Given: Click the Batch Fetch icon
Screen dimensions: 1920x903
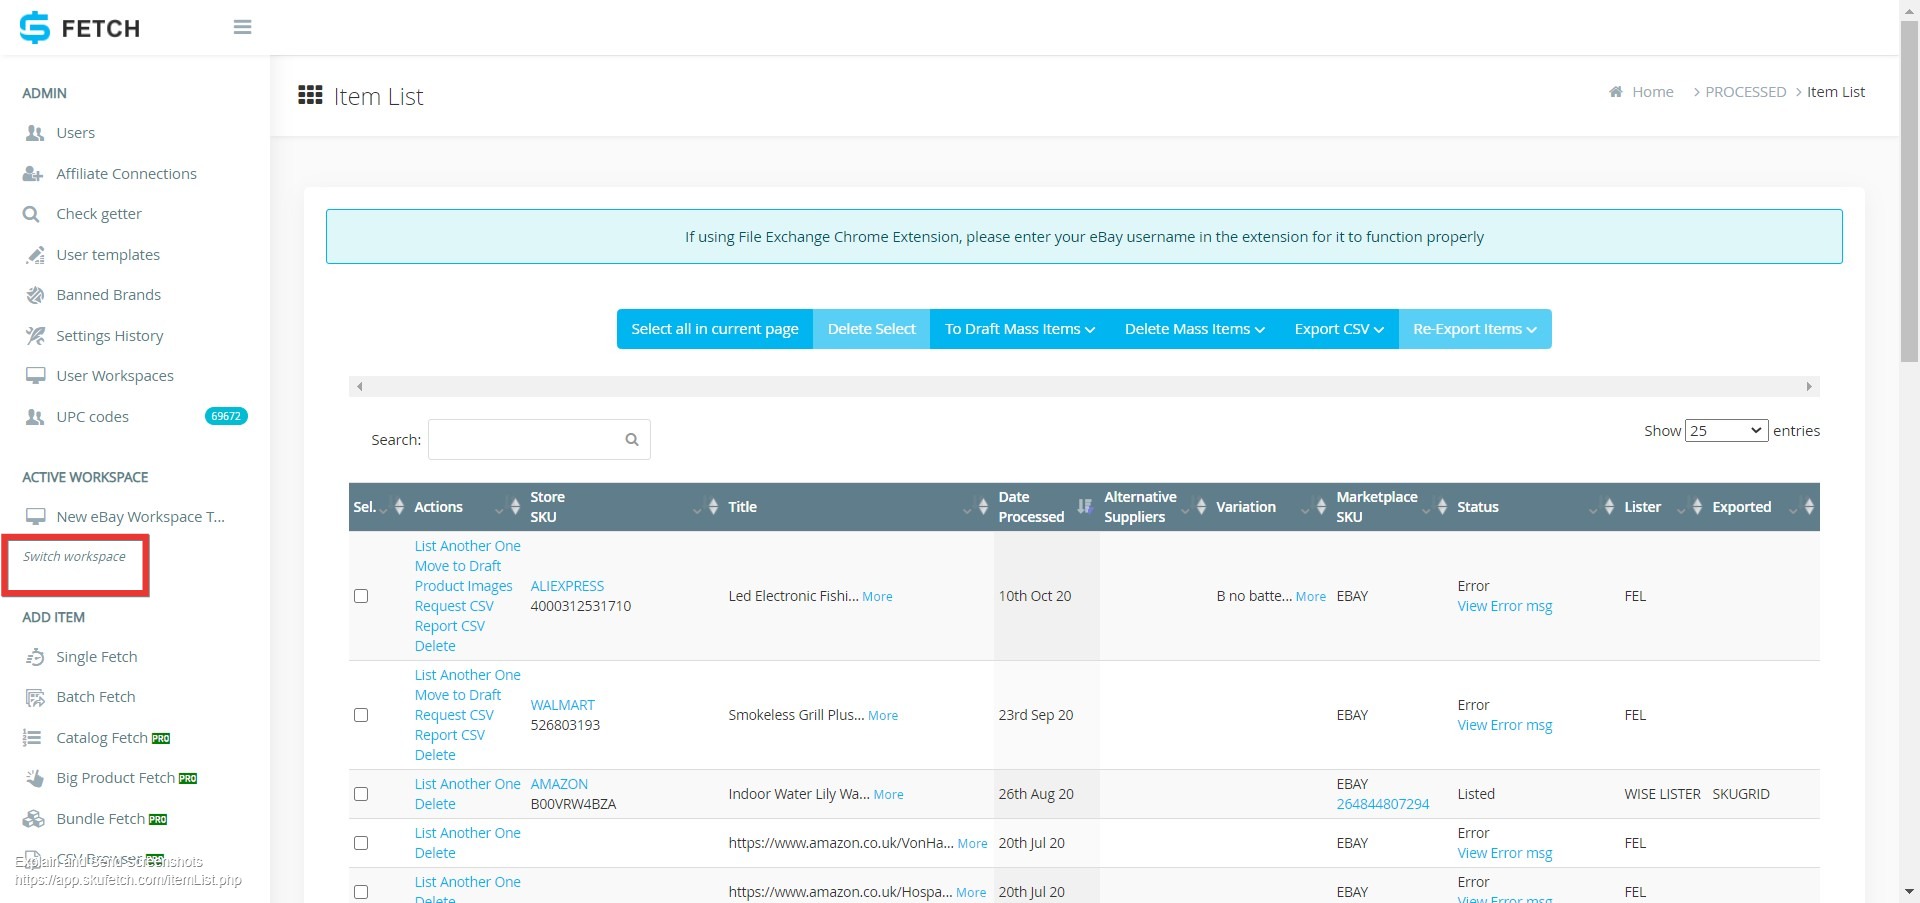Looking at the screenshot, I should (x=35, y=697).
